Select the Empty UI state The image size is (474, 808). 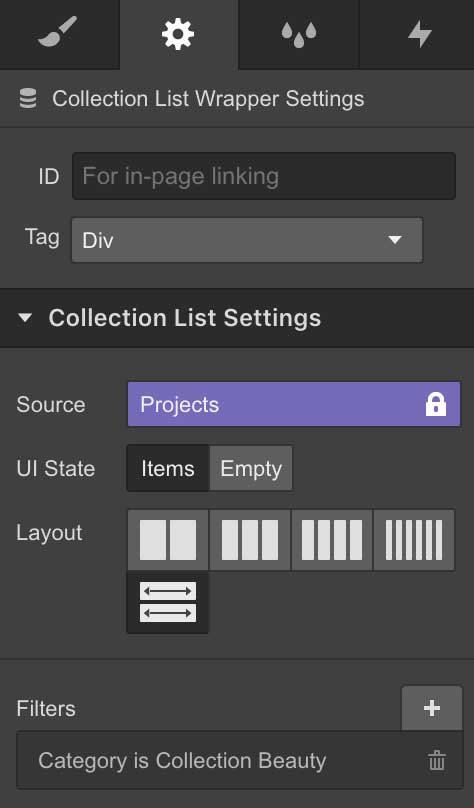point(251,468)
